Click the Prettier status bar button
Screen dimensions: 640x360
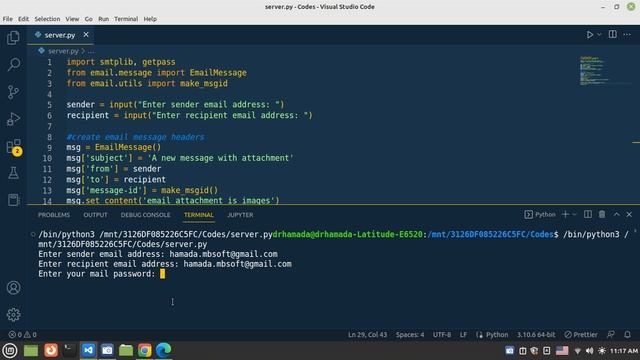581,334
